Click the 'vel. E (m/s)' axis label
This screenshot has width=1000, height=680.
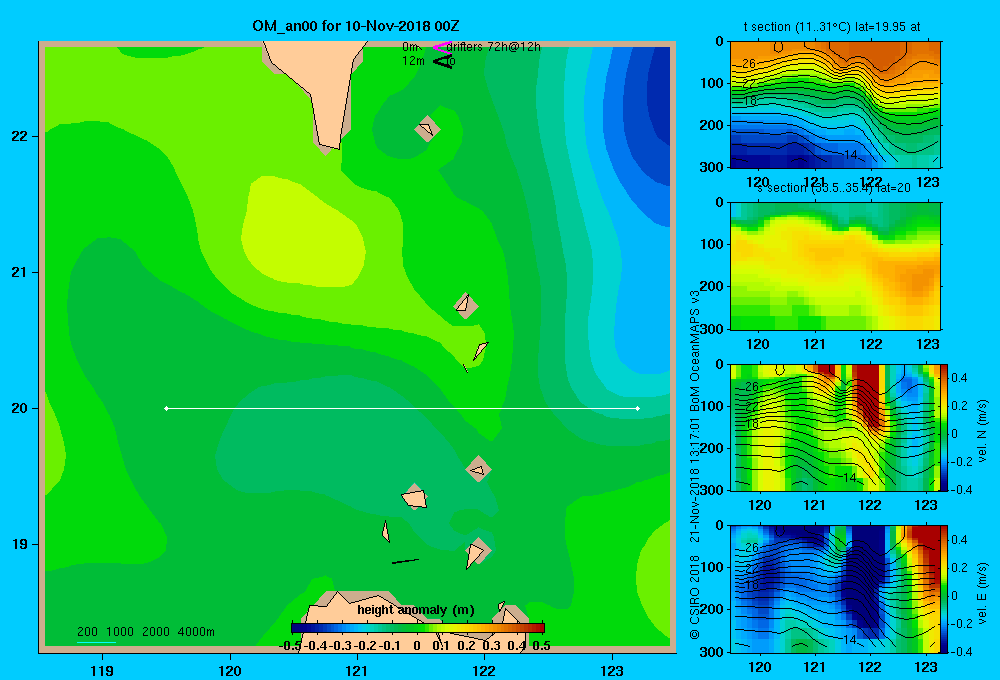coord(983,593)
